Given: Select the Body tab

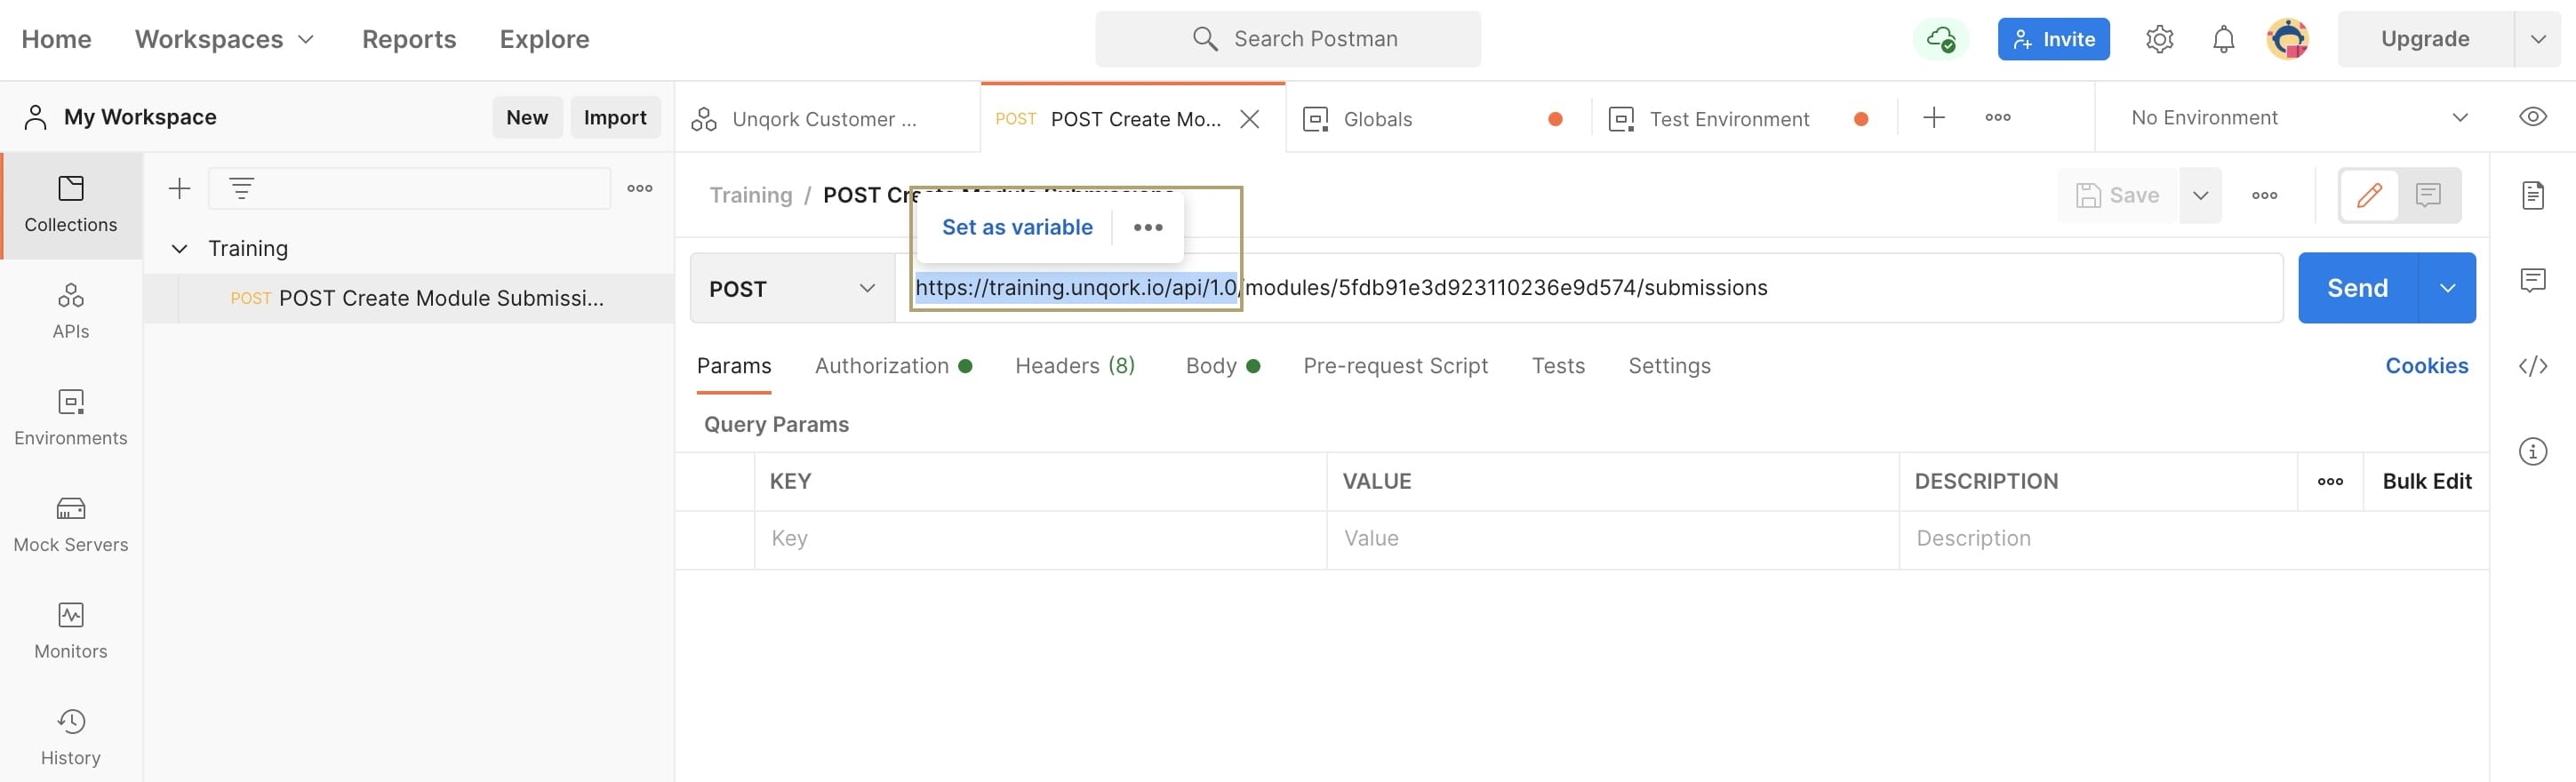Looking at the screenshot, I should pyautogui.click(x=1222, y=366).
